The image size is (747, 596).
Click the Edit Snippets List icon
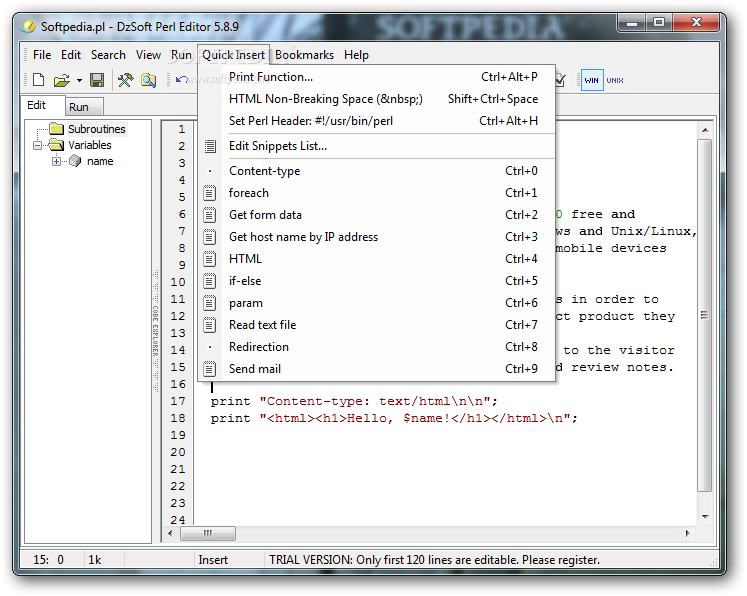coord(210,146)
